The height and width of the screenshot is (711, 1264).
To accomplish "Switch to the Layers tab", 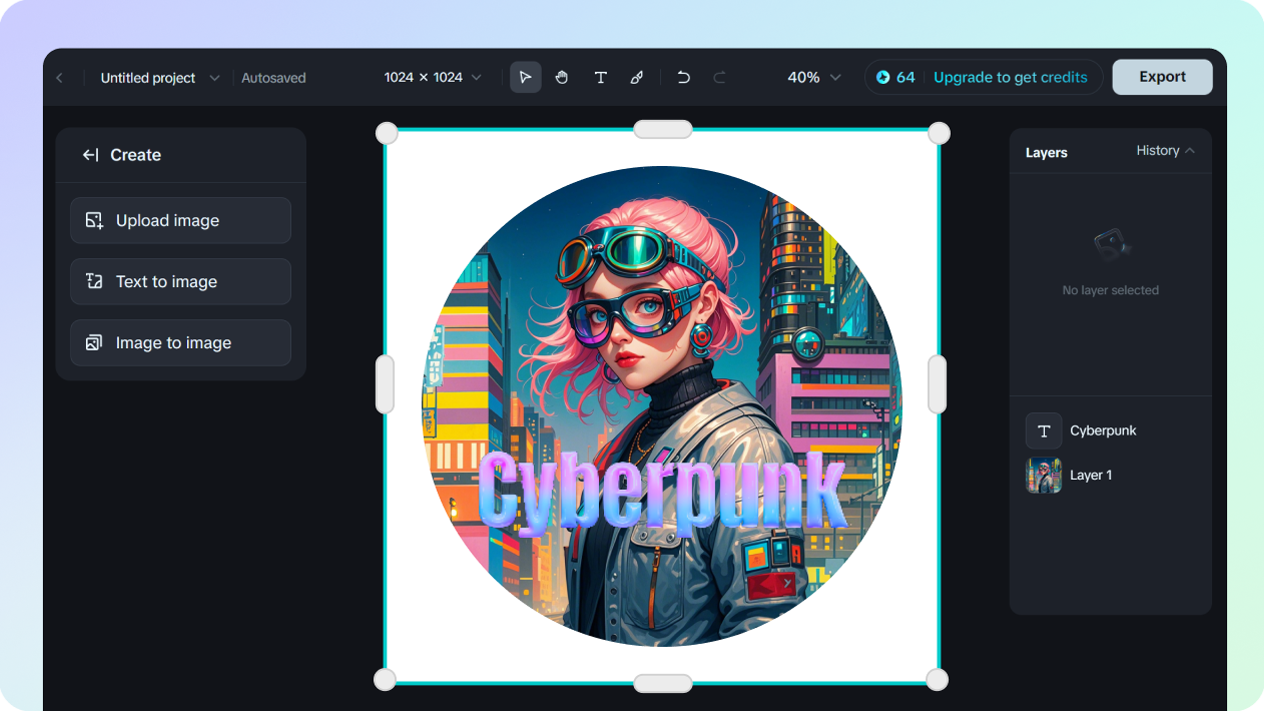I will click(1046, 153).
